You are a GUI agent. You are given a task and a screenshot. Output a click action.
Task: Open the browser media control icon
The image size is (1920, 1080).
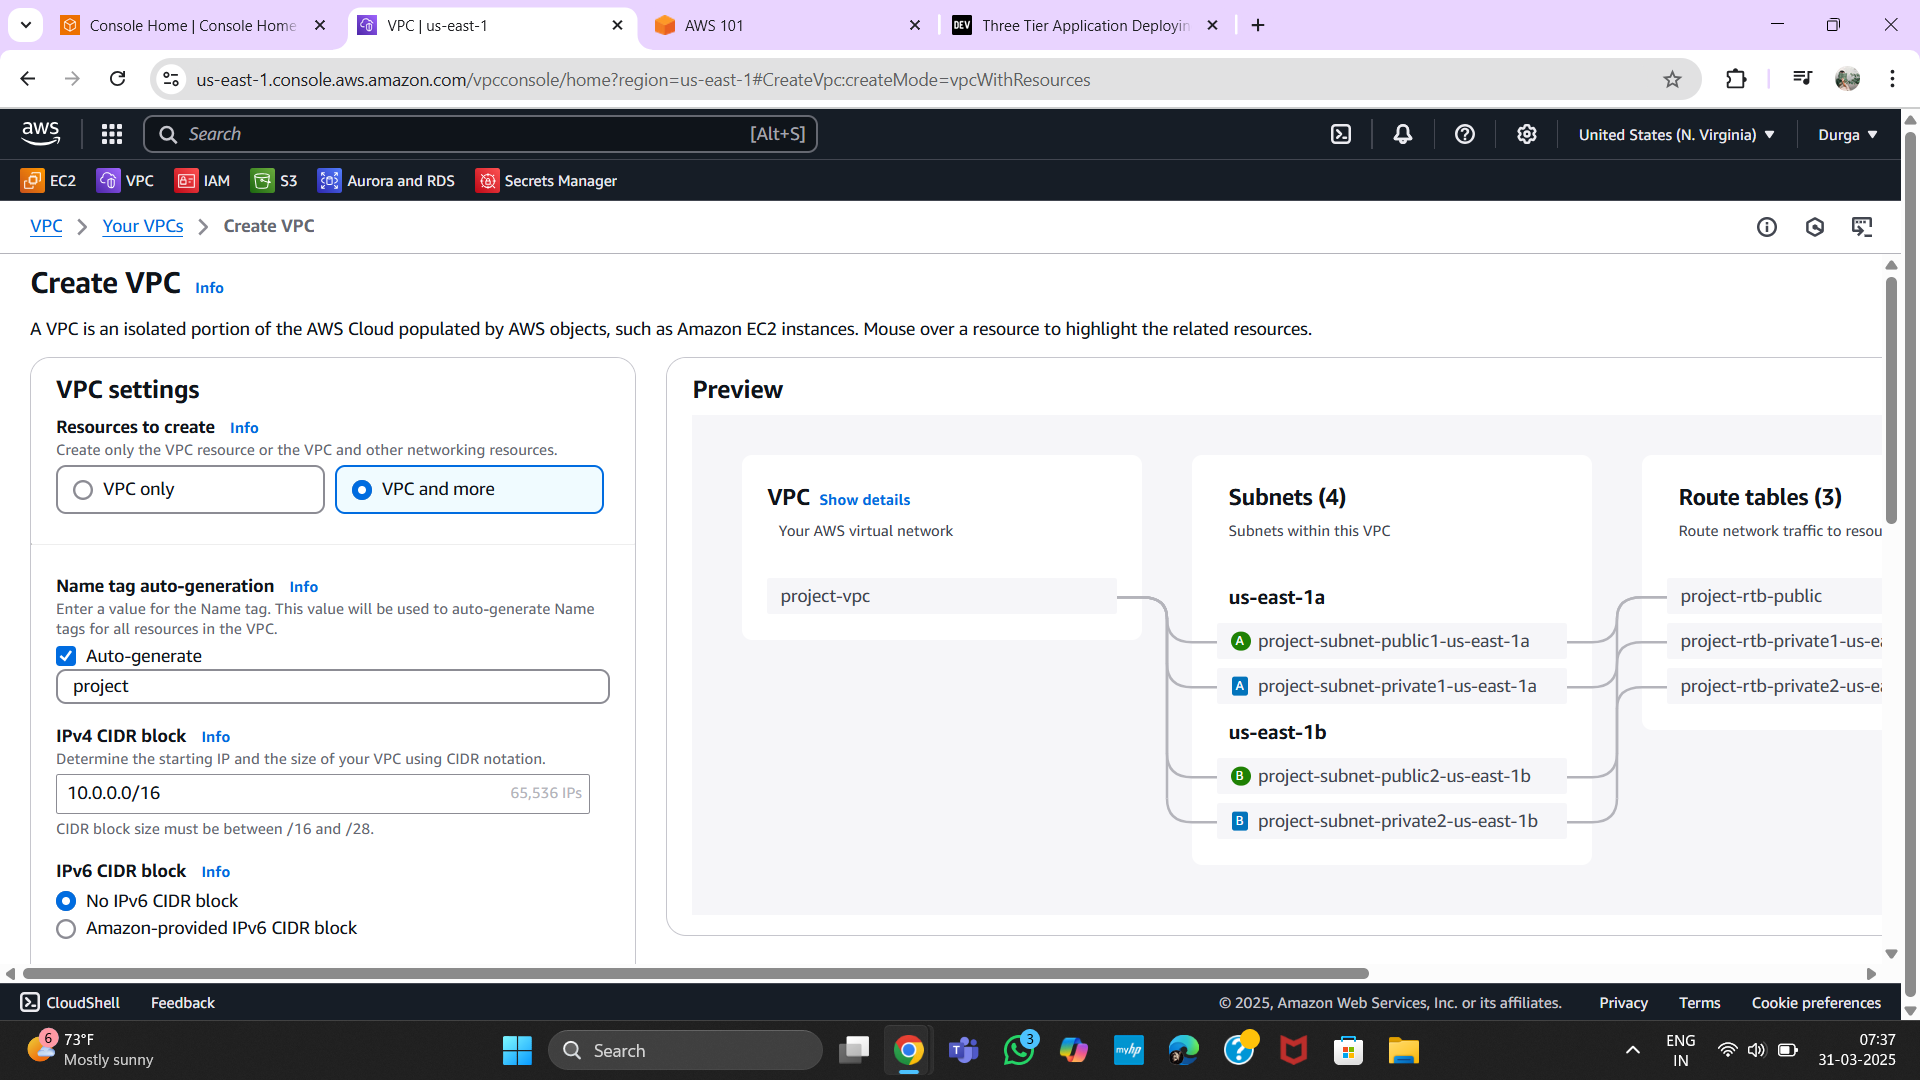click(1802, 79)
